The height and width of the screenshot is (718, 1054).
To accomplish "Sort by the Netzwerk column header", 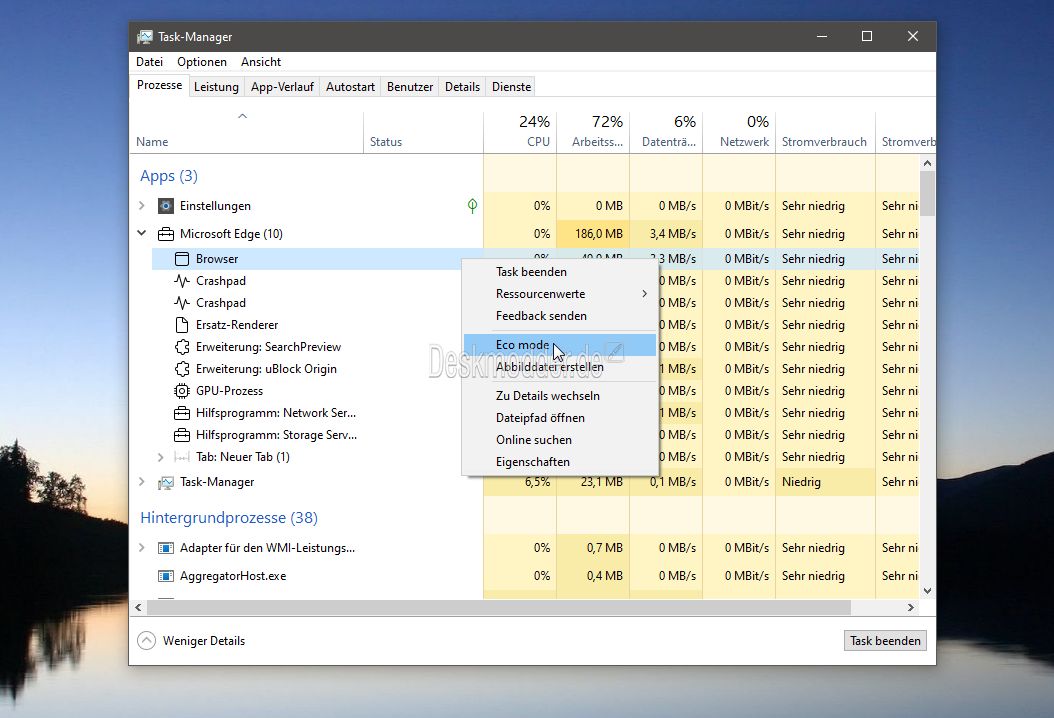I will [739, 132].
